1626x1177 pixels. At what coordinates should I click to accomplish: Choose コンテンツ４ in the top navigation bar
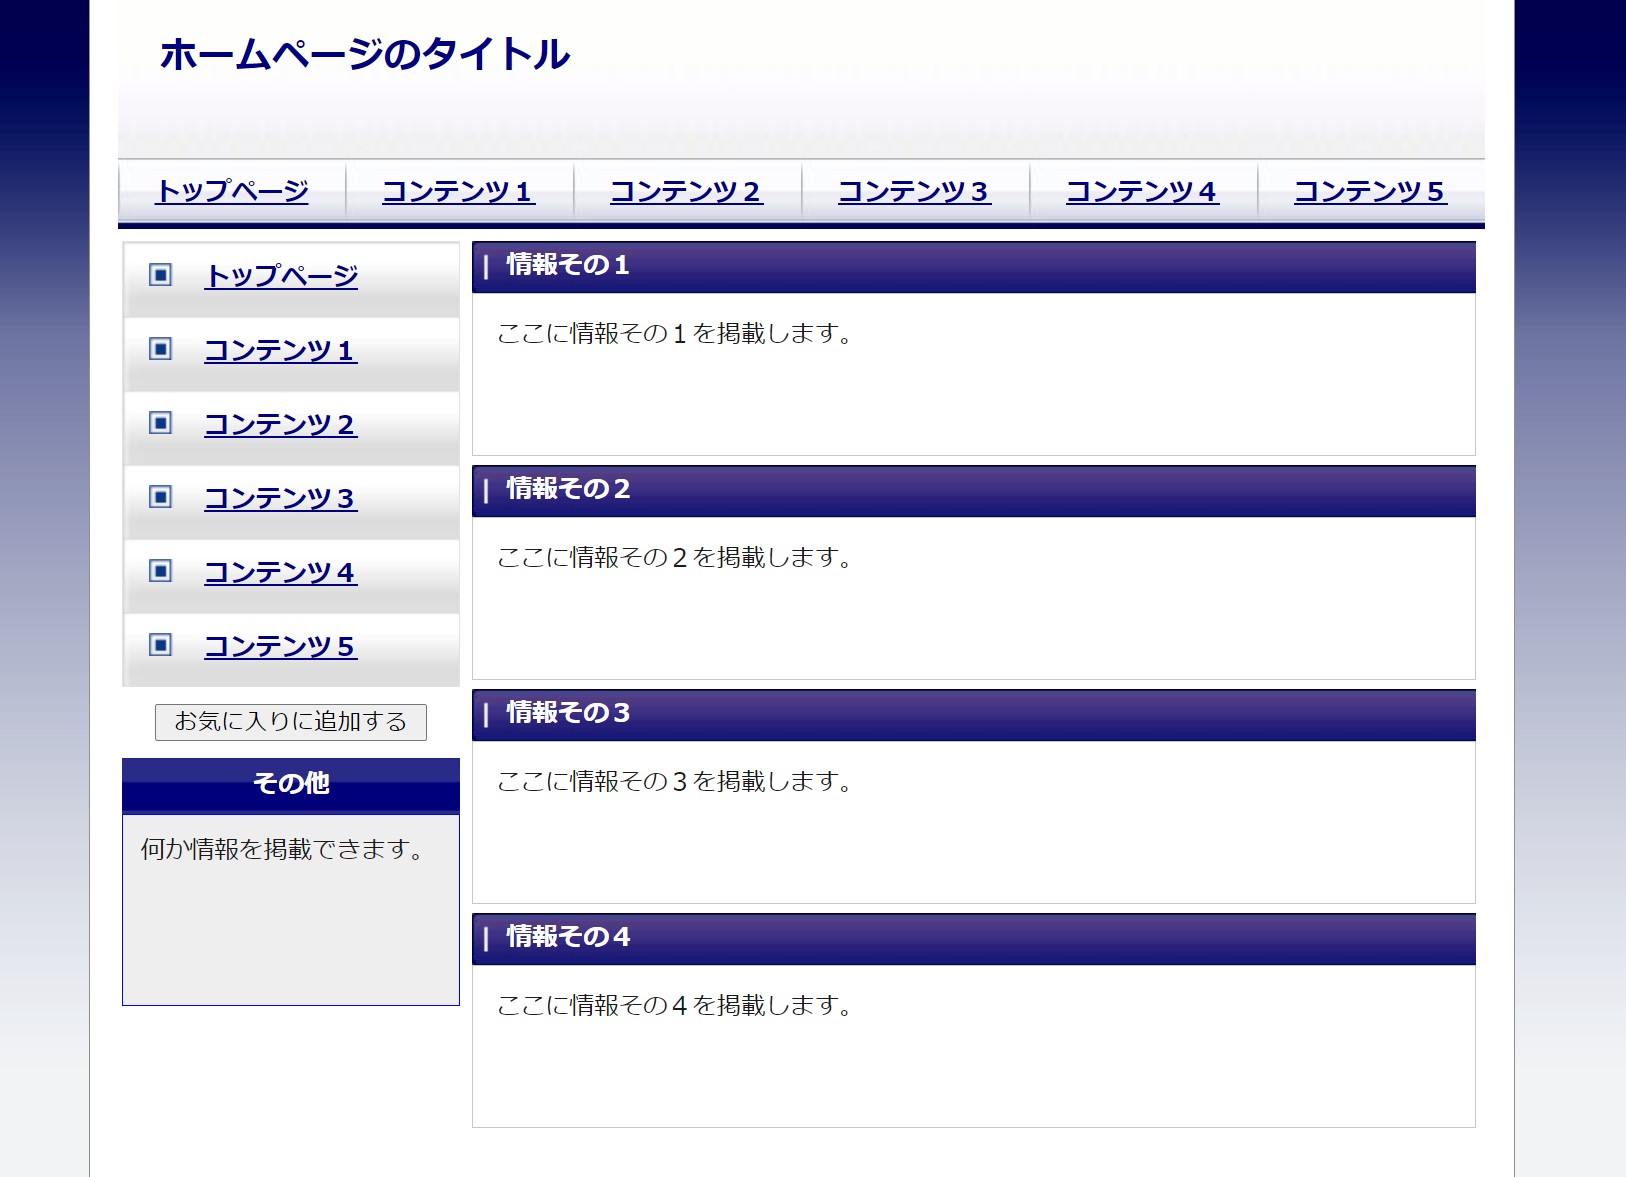coord(1143,191)
